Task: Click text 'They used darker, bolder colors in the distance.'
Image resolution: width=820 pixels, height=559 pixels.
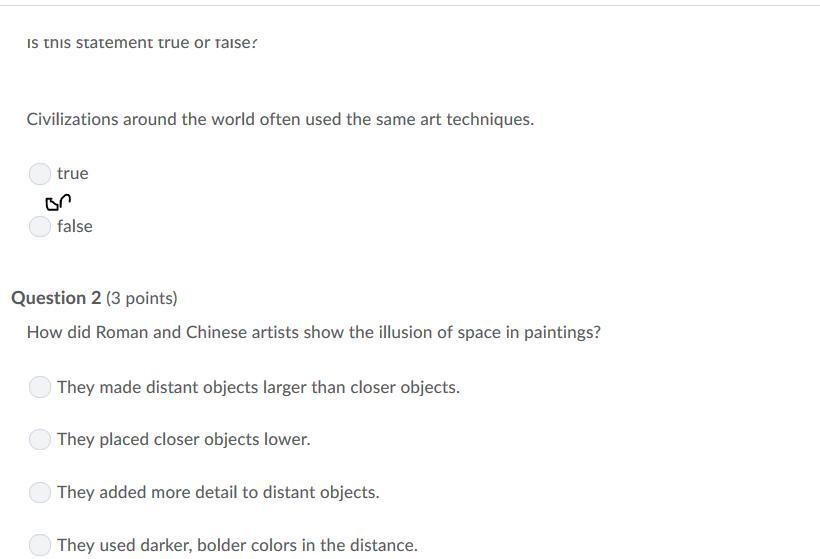Action: click(237, 545)
